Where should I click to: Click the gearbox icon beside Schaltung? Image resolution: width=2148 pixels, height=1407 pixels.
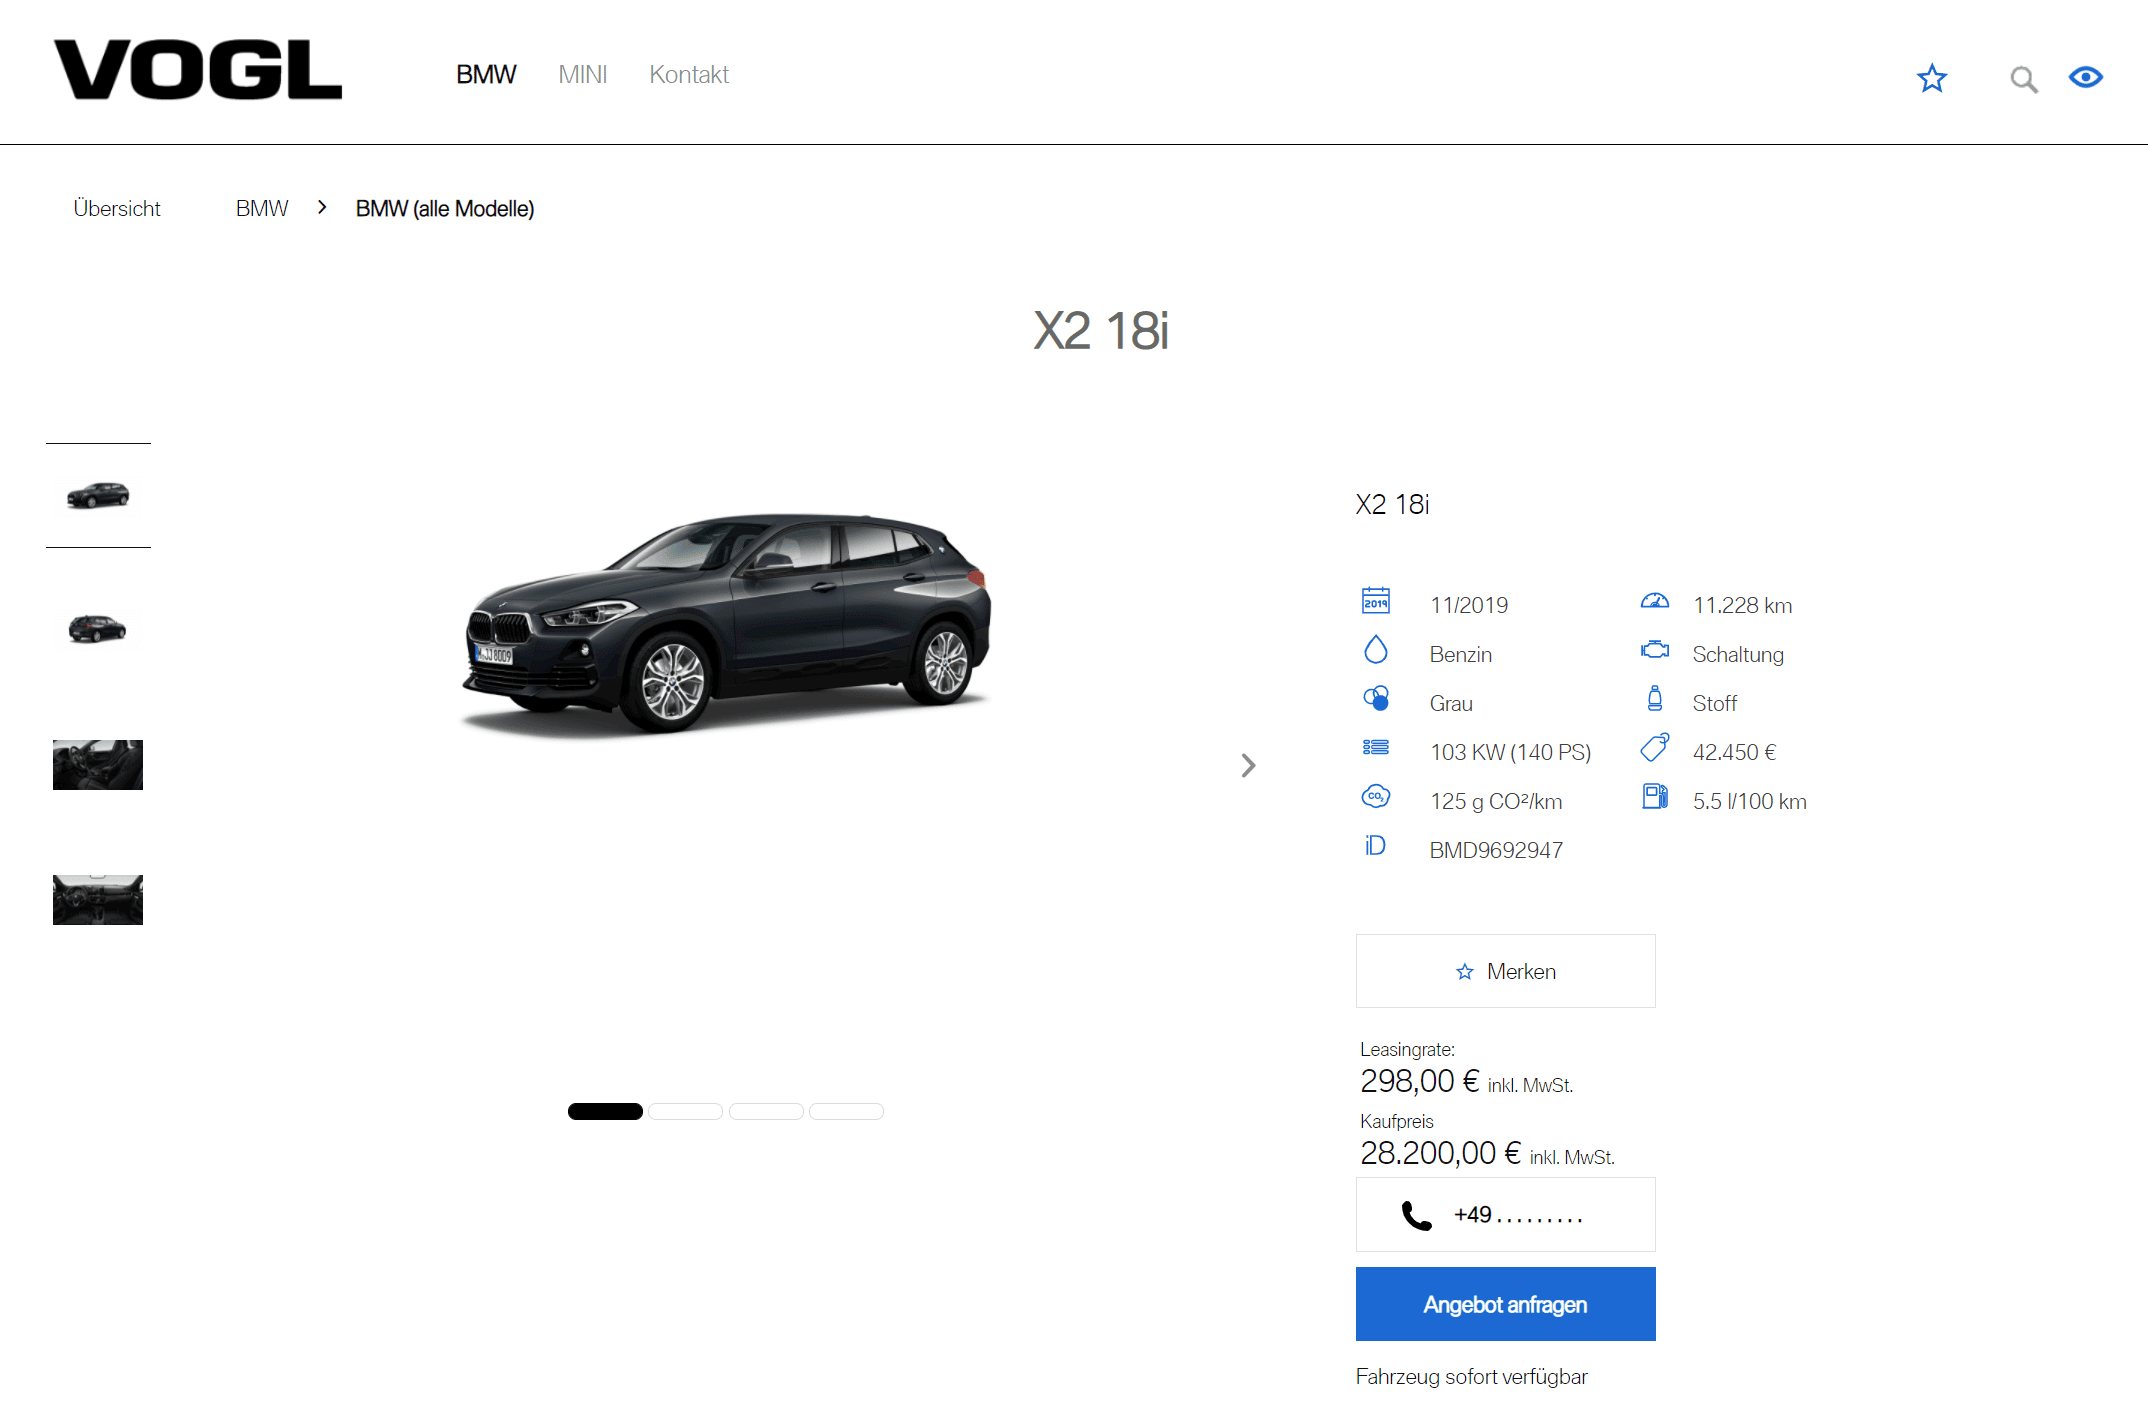tap(1655, 650)
